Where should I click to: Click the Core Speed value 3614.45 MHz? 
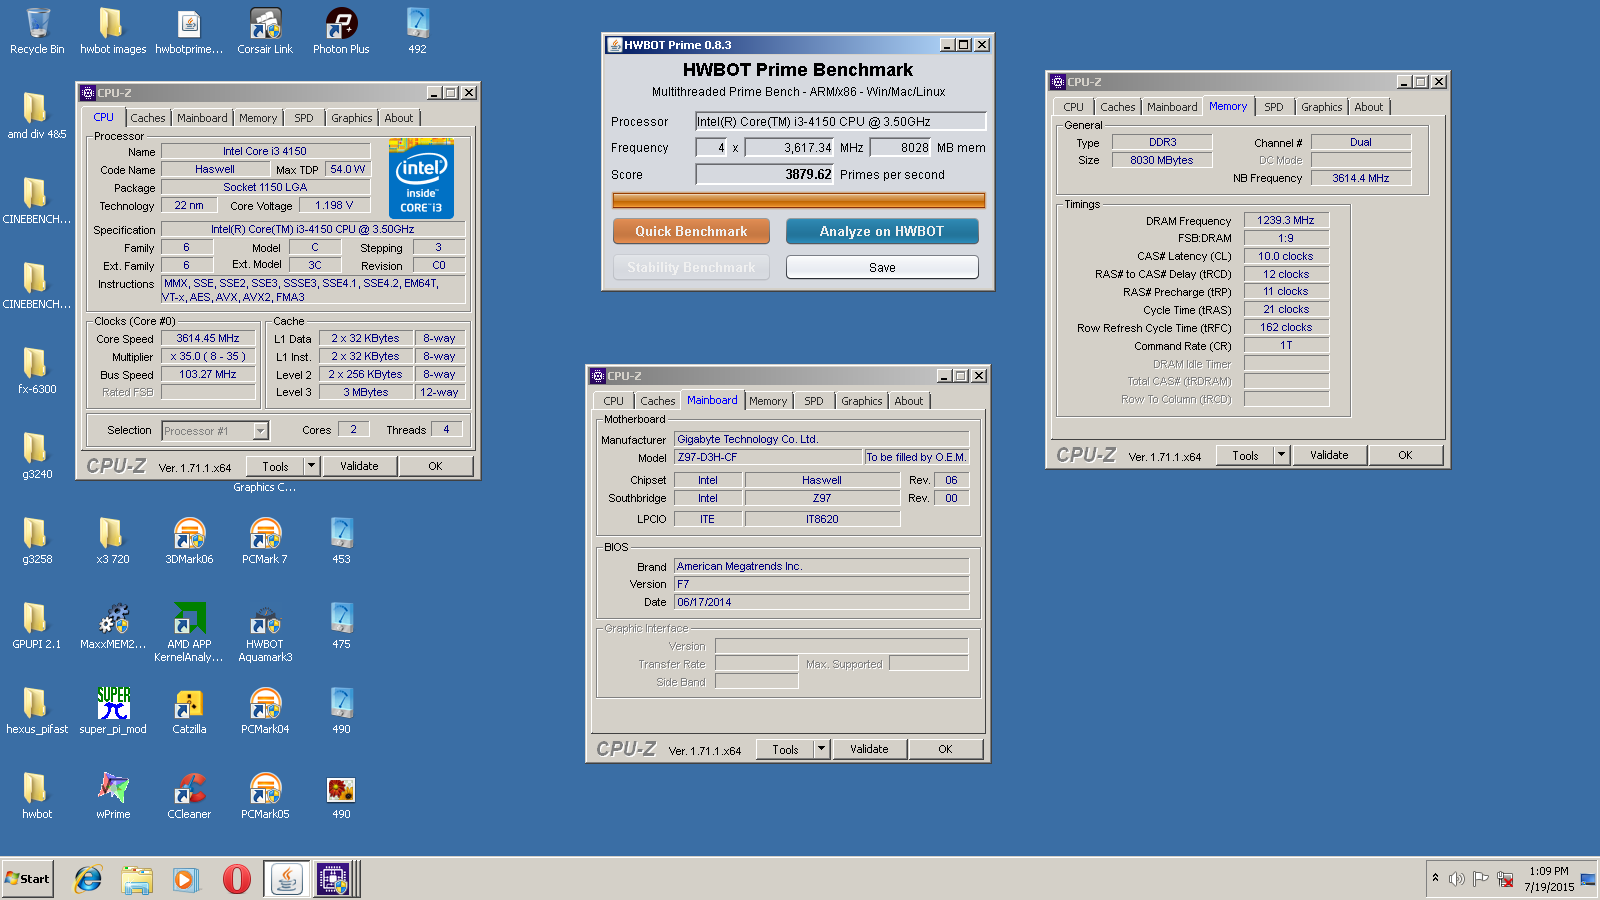coord(208,338)
